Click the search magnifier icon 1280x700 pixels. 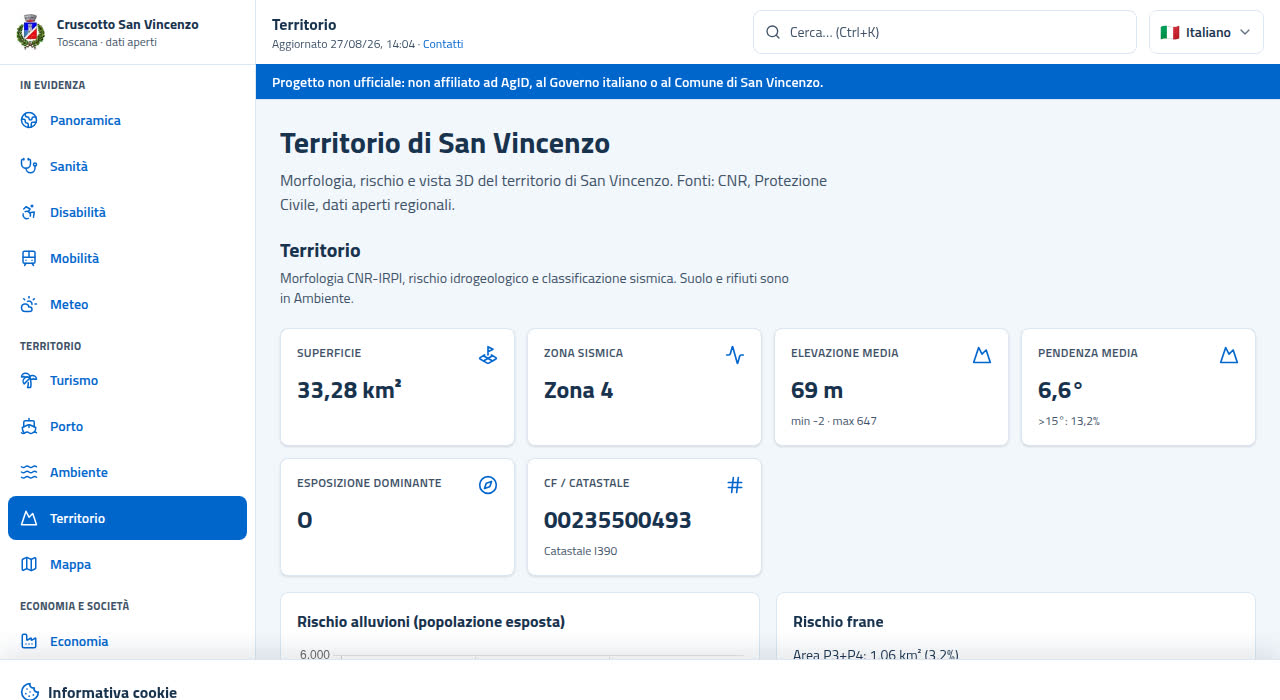(x=773, y=32)
